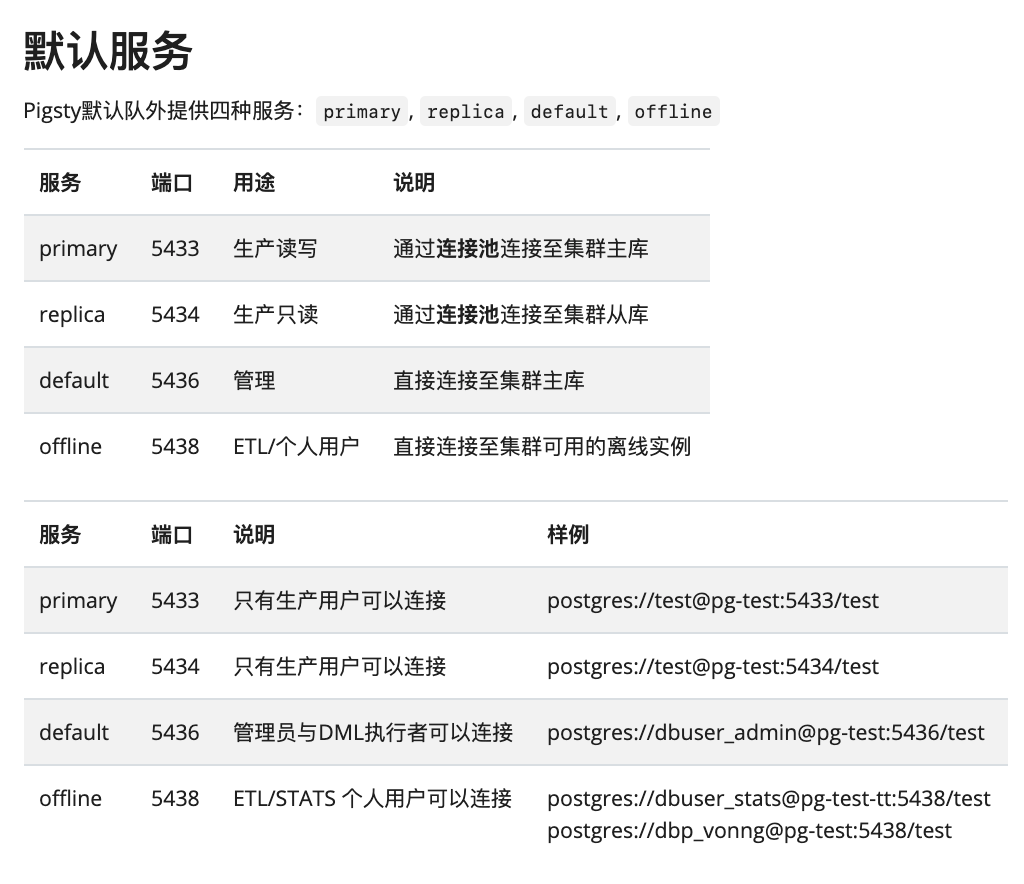The height and width of the screenshot is (884, 1024).
Task: Click the text 管理员与DML执行者可以连接
Action: click(373, 732)
